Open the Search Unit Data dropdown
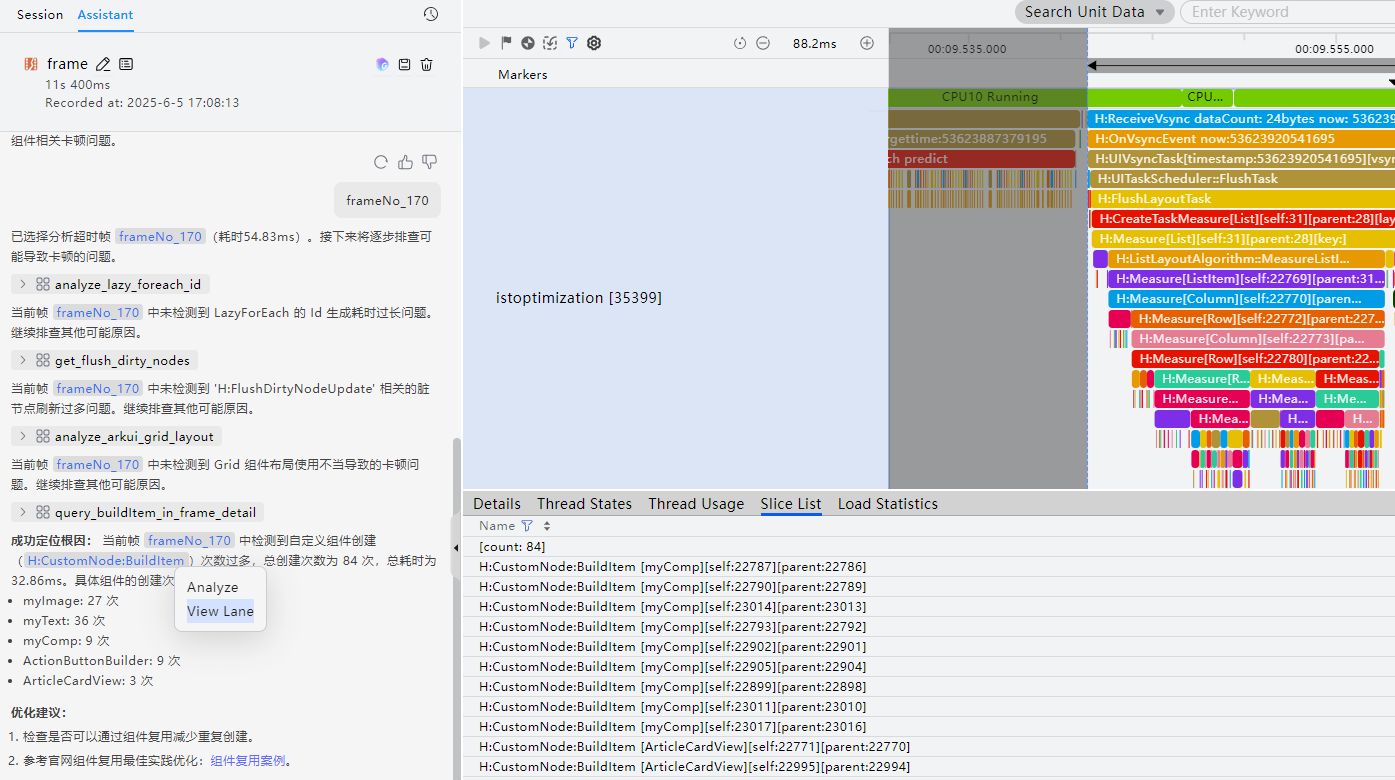Image resolution: width=1395 pixels, height=780 pixels. (x=1094, y=11)
